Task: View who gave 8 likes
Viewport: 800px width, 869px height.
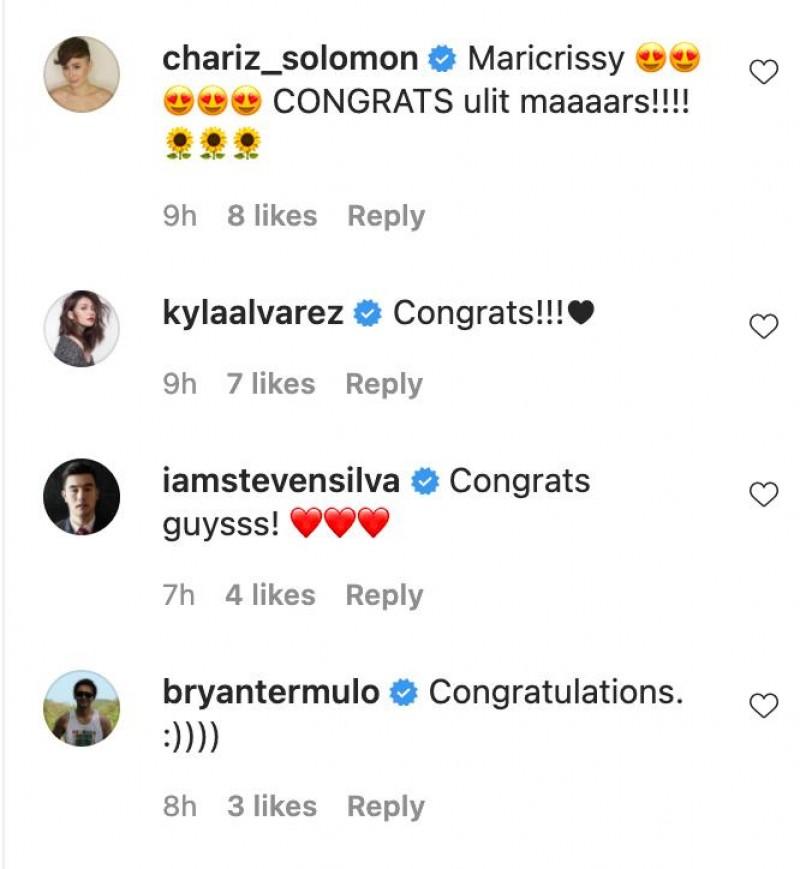Action: 272,216
